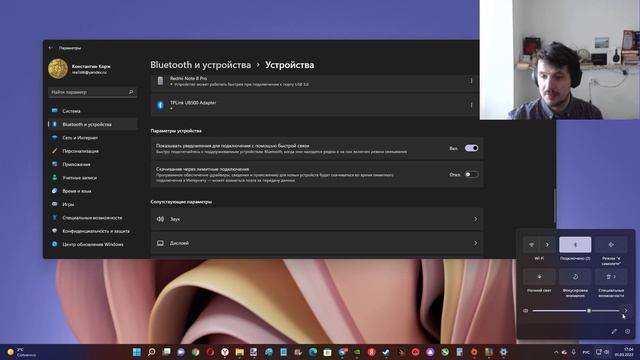The image size is (640, 360).
Task: Open Центр обновления Windows
Action: click(x=93, y=244)
